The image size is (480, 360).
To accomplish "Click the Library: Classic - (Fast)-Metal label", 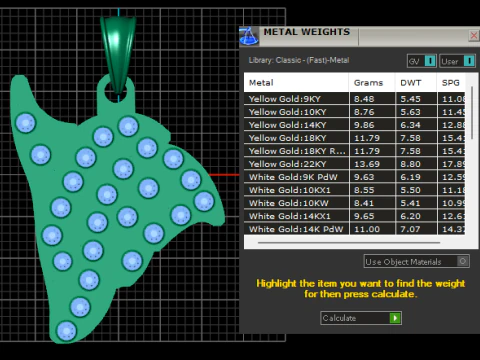I will pos(299,60).
